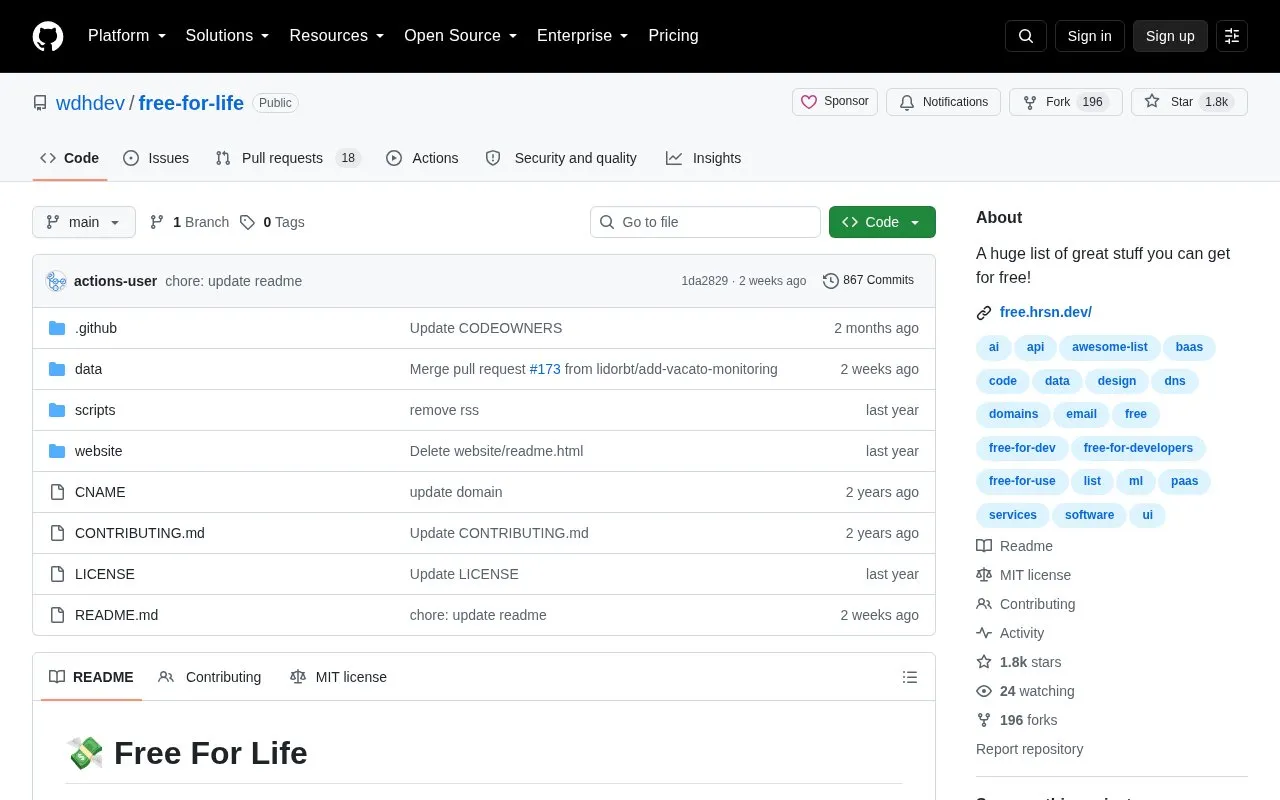
Task: Click the tag icon next to 0 Tags
Action: coord(247,222)
